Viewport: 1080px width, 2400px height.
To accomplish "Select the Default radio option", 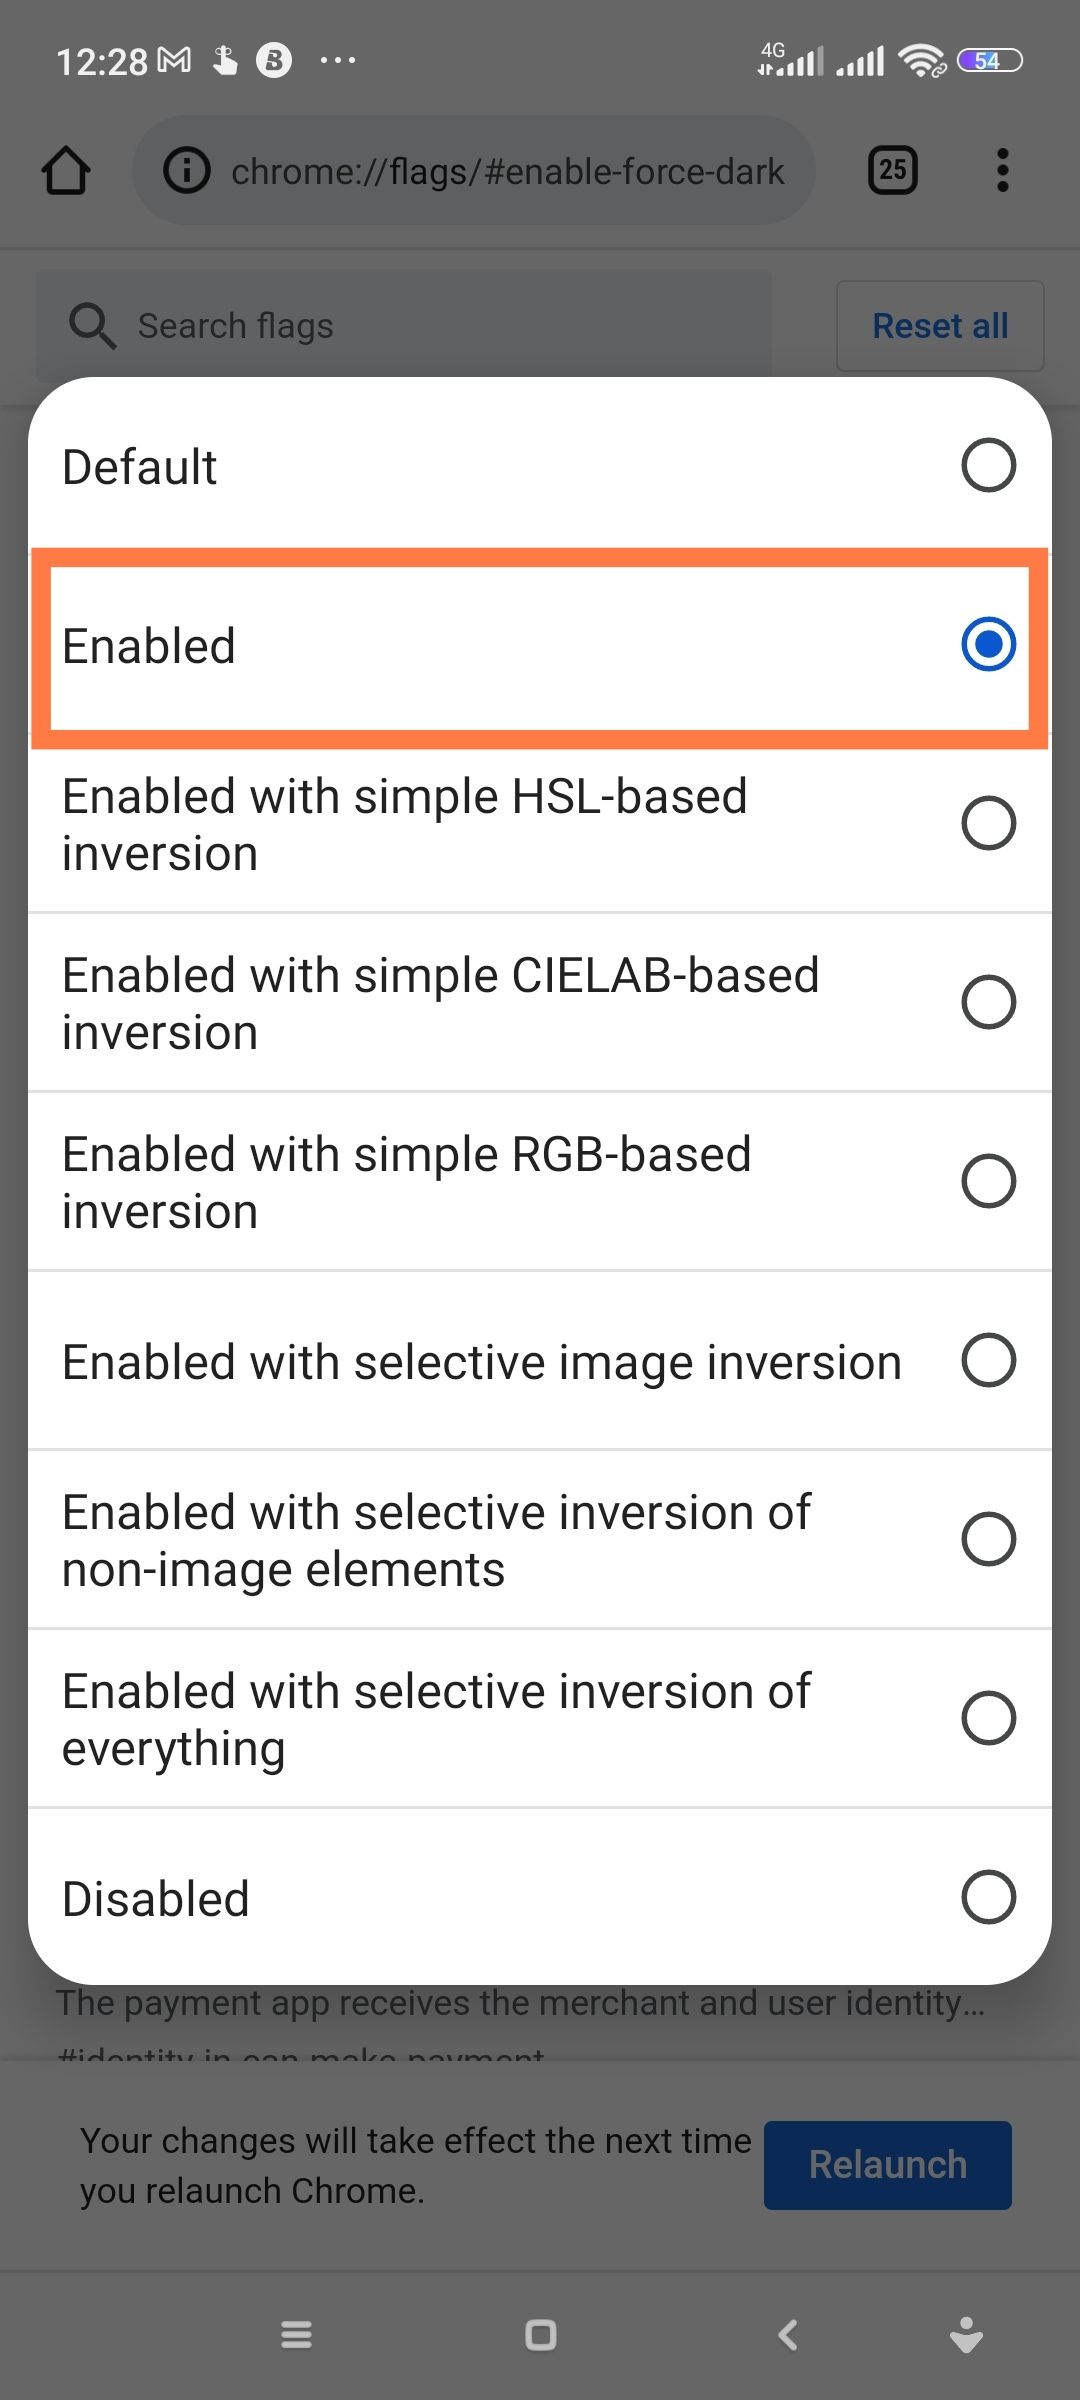I will (x=988, y=465).
